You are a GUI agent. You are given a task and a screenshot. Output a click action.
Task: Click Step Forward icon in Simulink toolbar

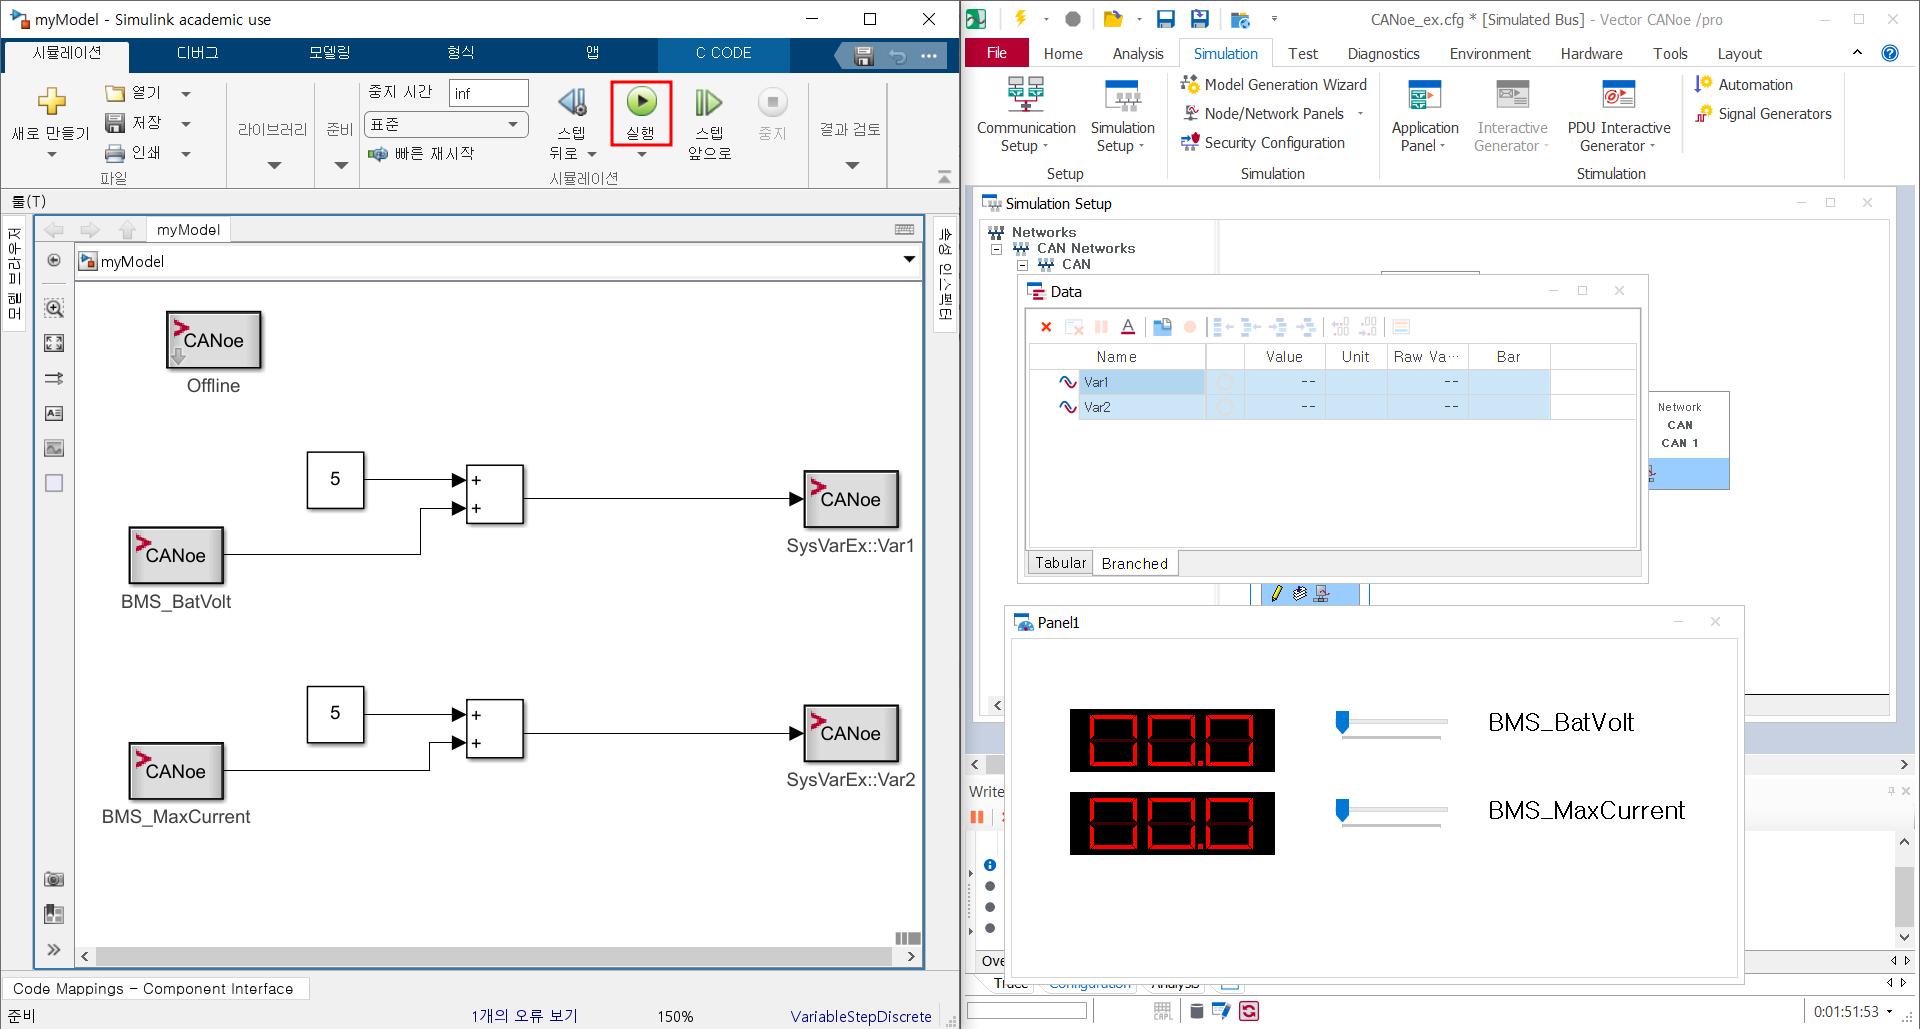coord(709,102)
